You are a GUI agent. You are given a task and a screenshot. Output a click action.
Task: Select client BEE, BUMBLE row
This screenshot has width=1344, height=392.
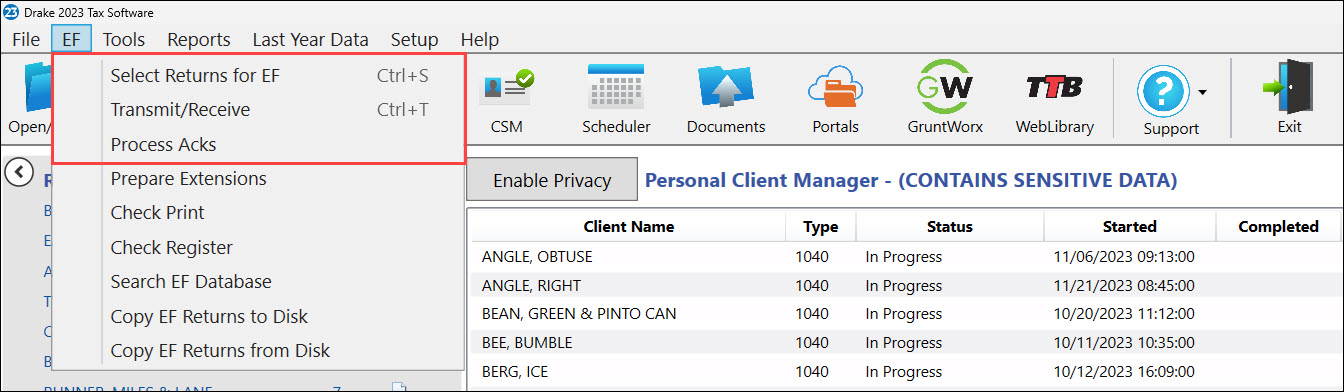point(906,342)
